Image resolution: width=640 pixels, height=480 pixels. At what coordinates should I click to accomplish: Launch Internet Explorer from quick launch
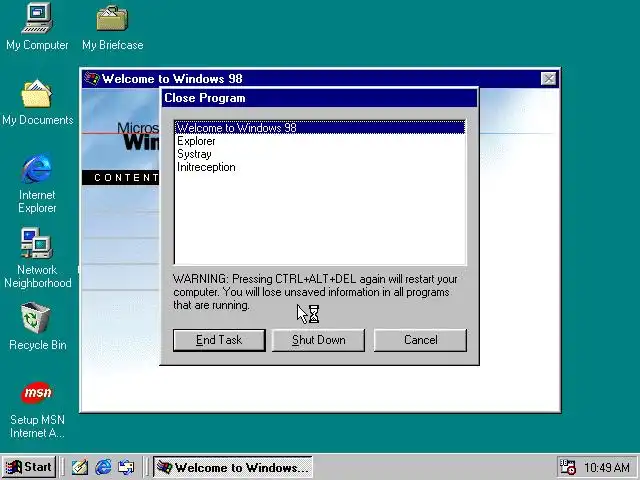(x=103, y=467)
